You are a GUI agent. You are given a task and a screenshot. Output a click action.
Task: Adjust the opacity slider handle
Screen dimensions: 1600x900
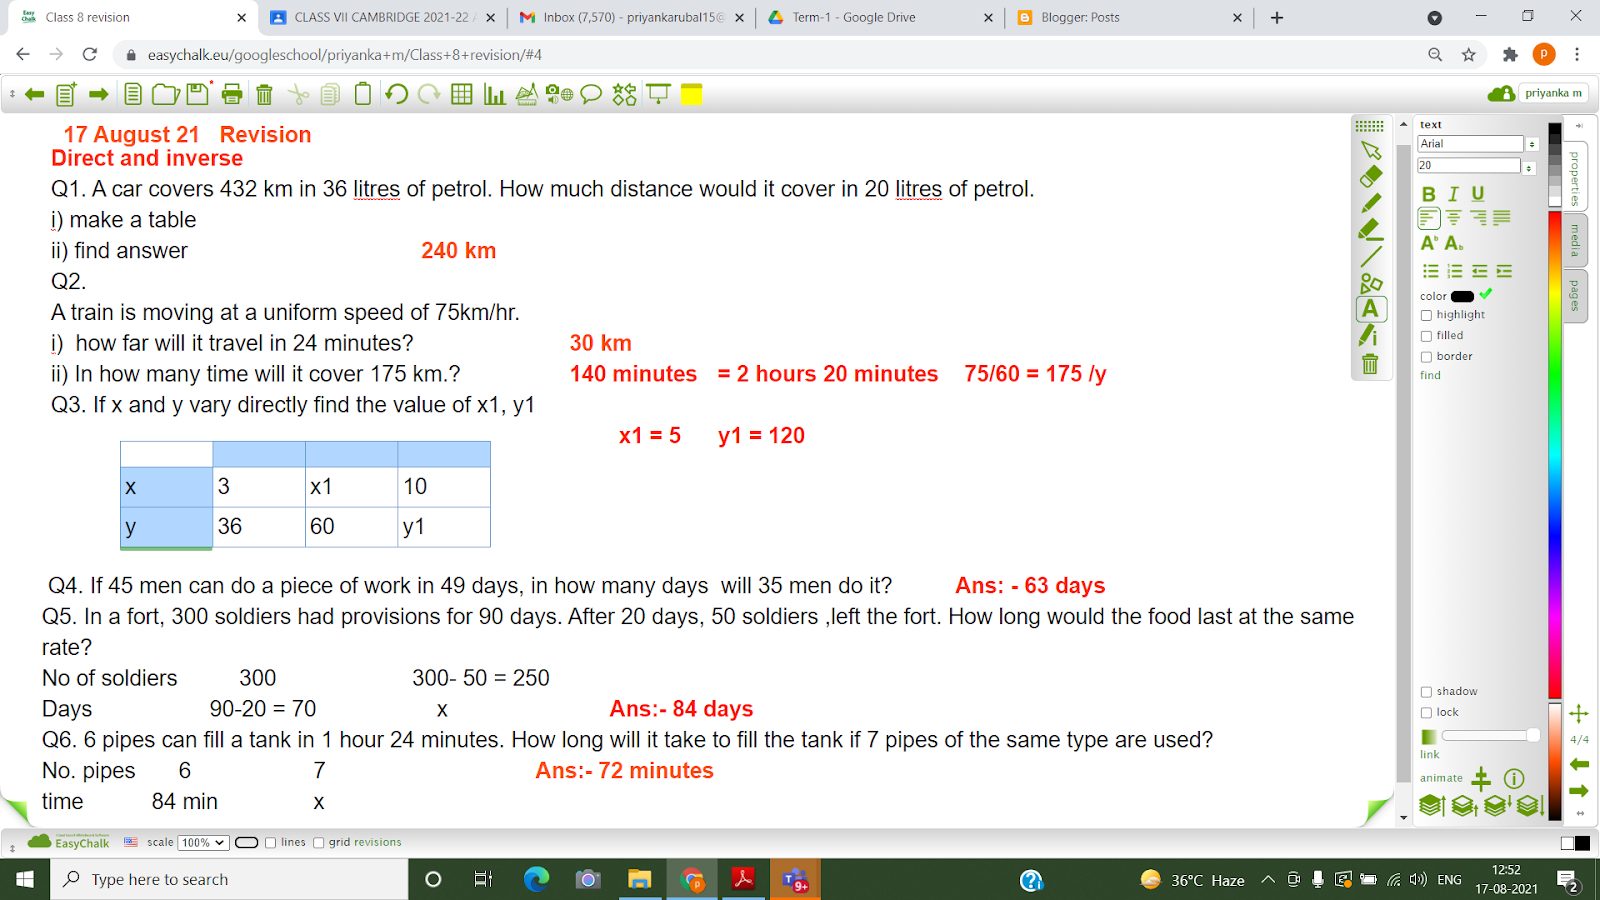coord(1533,736)
